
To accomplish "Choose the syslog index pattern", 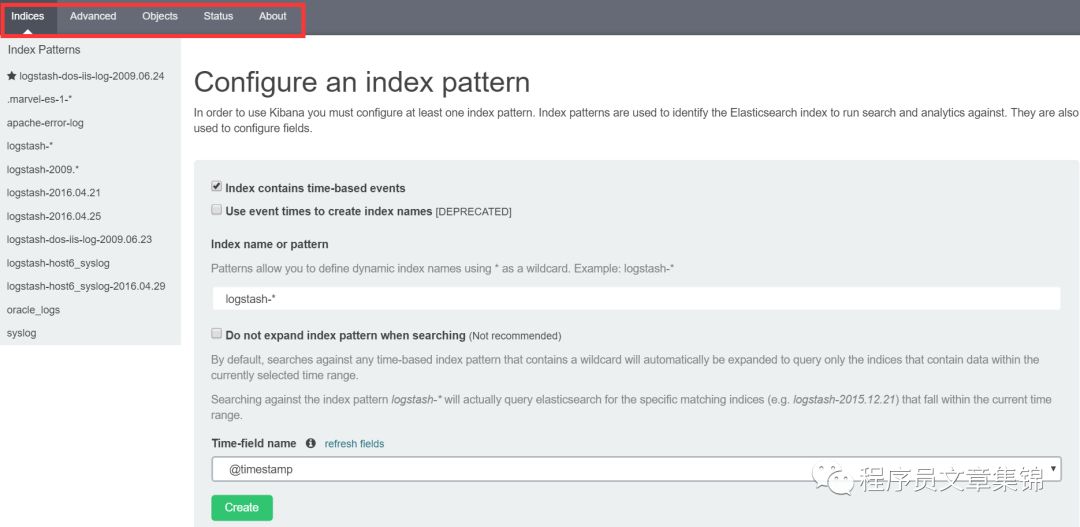I will [x=21, y=333].
